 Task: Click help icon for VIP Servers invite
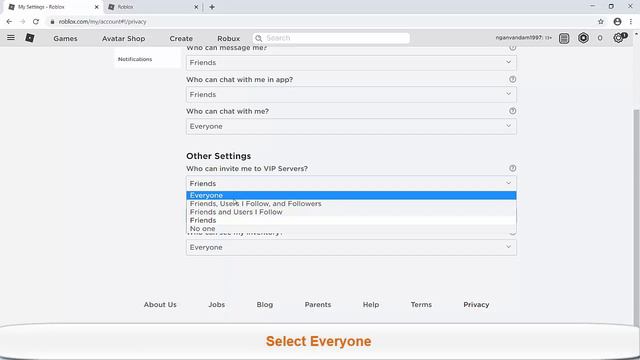[x=513, y=168]
